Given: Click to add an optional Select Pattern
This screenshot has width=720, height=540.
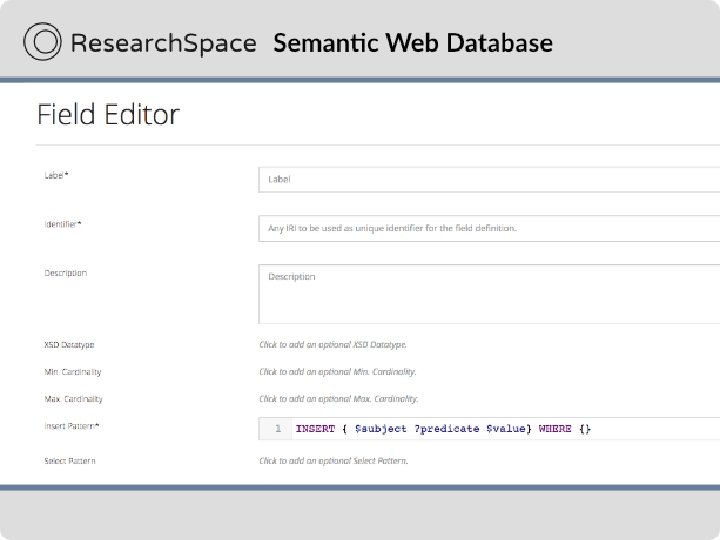Looking at the screenshot, I should (333, 461).
